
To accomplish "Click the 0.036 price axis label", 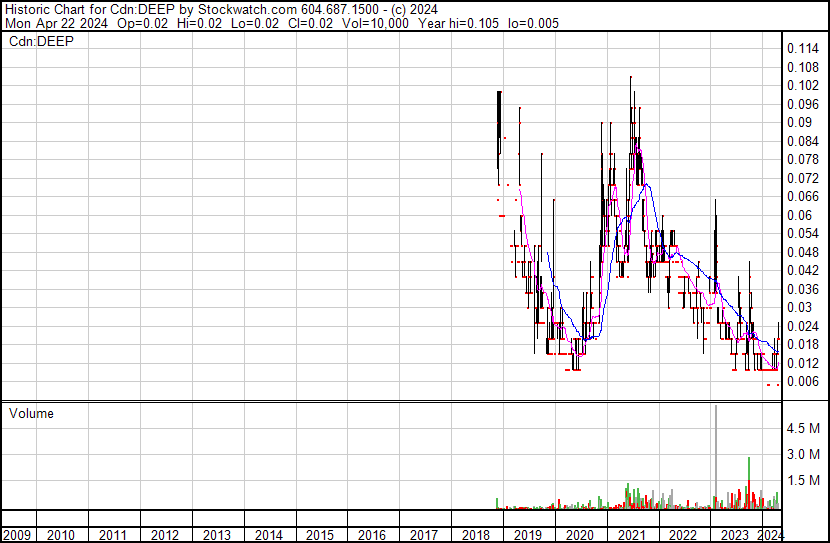I will 803,289.
